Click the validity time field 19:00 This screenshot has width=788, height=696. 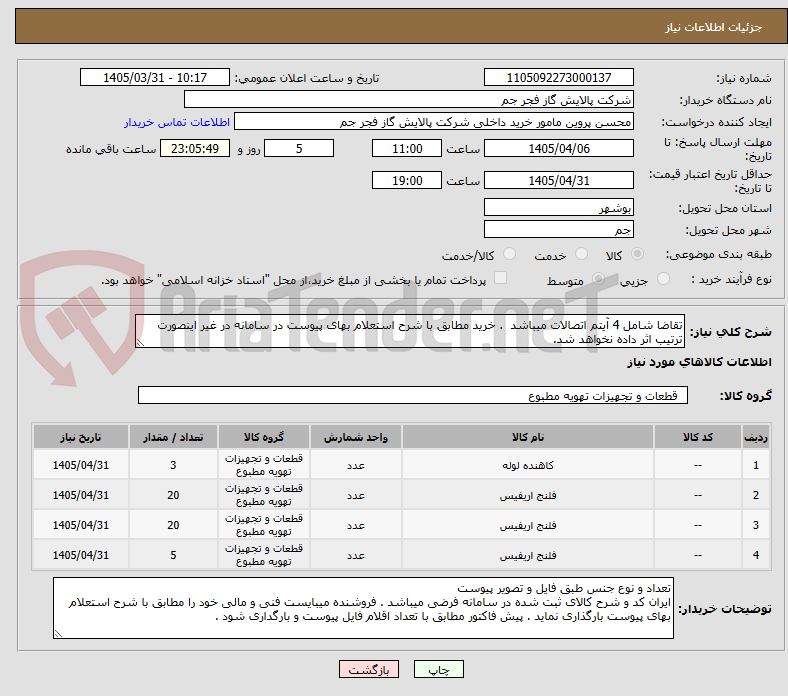[407, 180]
